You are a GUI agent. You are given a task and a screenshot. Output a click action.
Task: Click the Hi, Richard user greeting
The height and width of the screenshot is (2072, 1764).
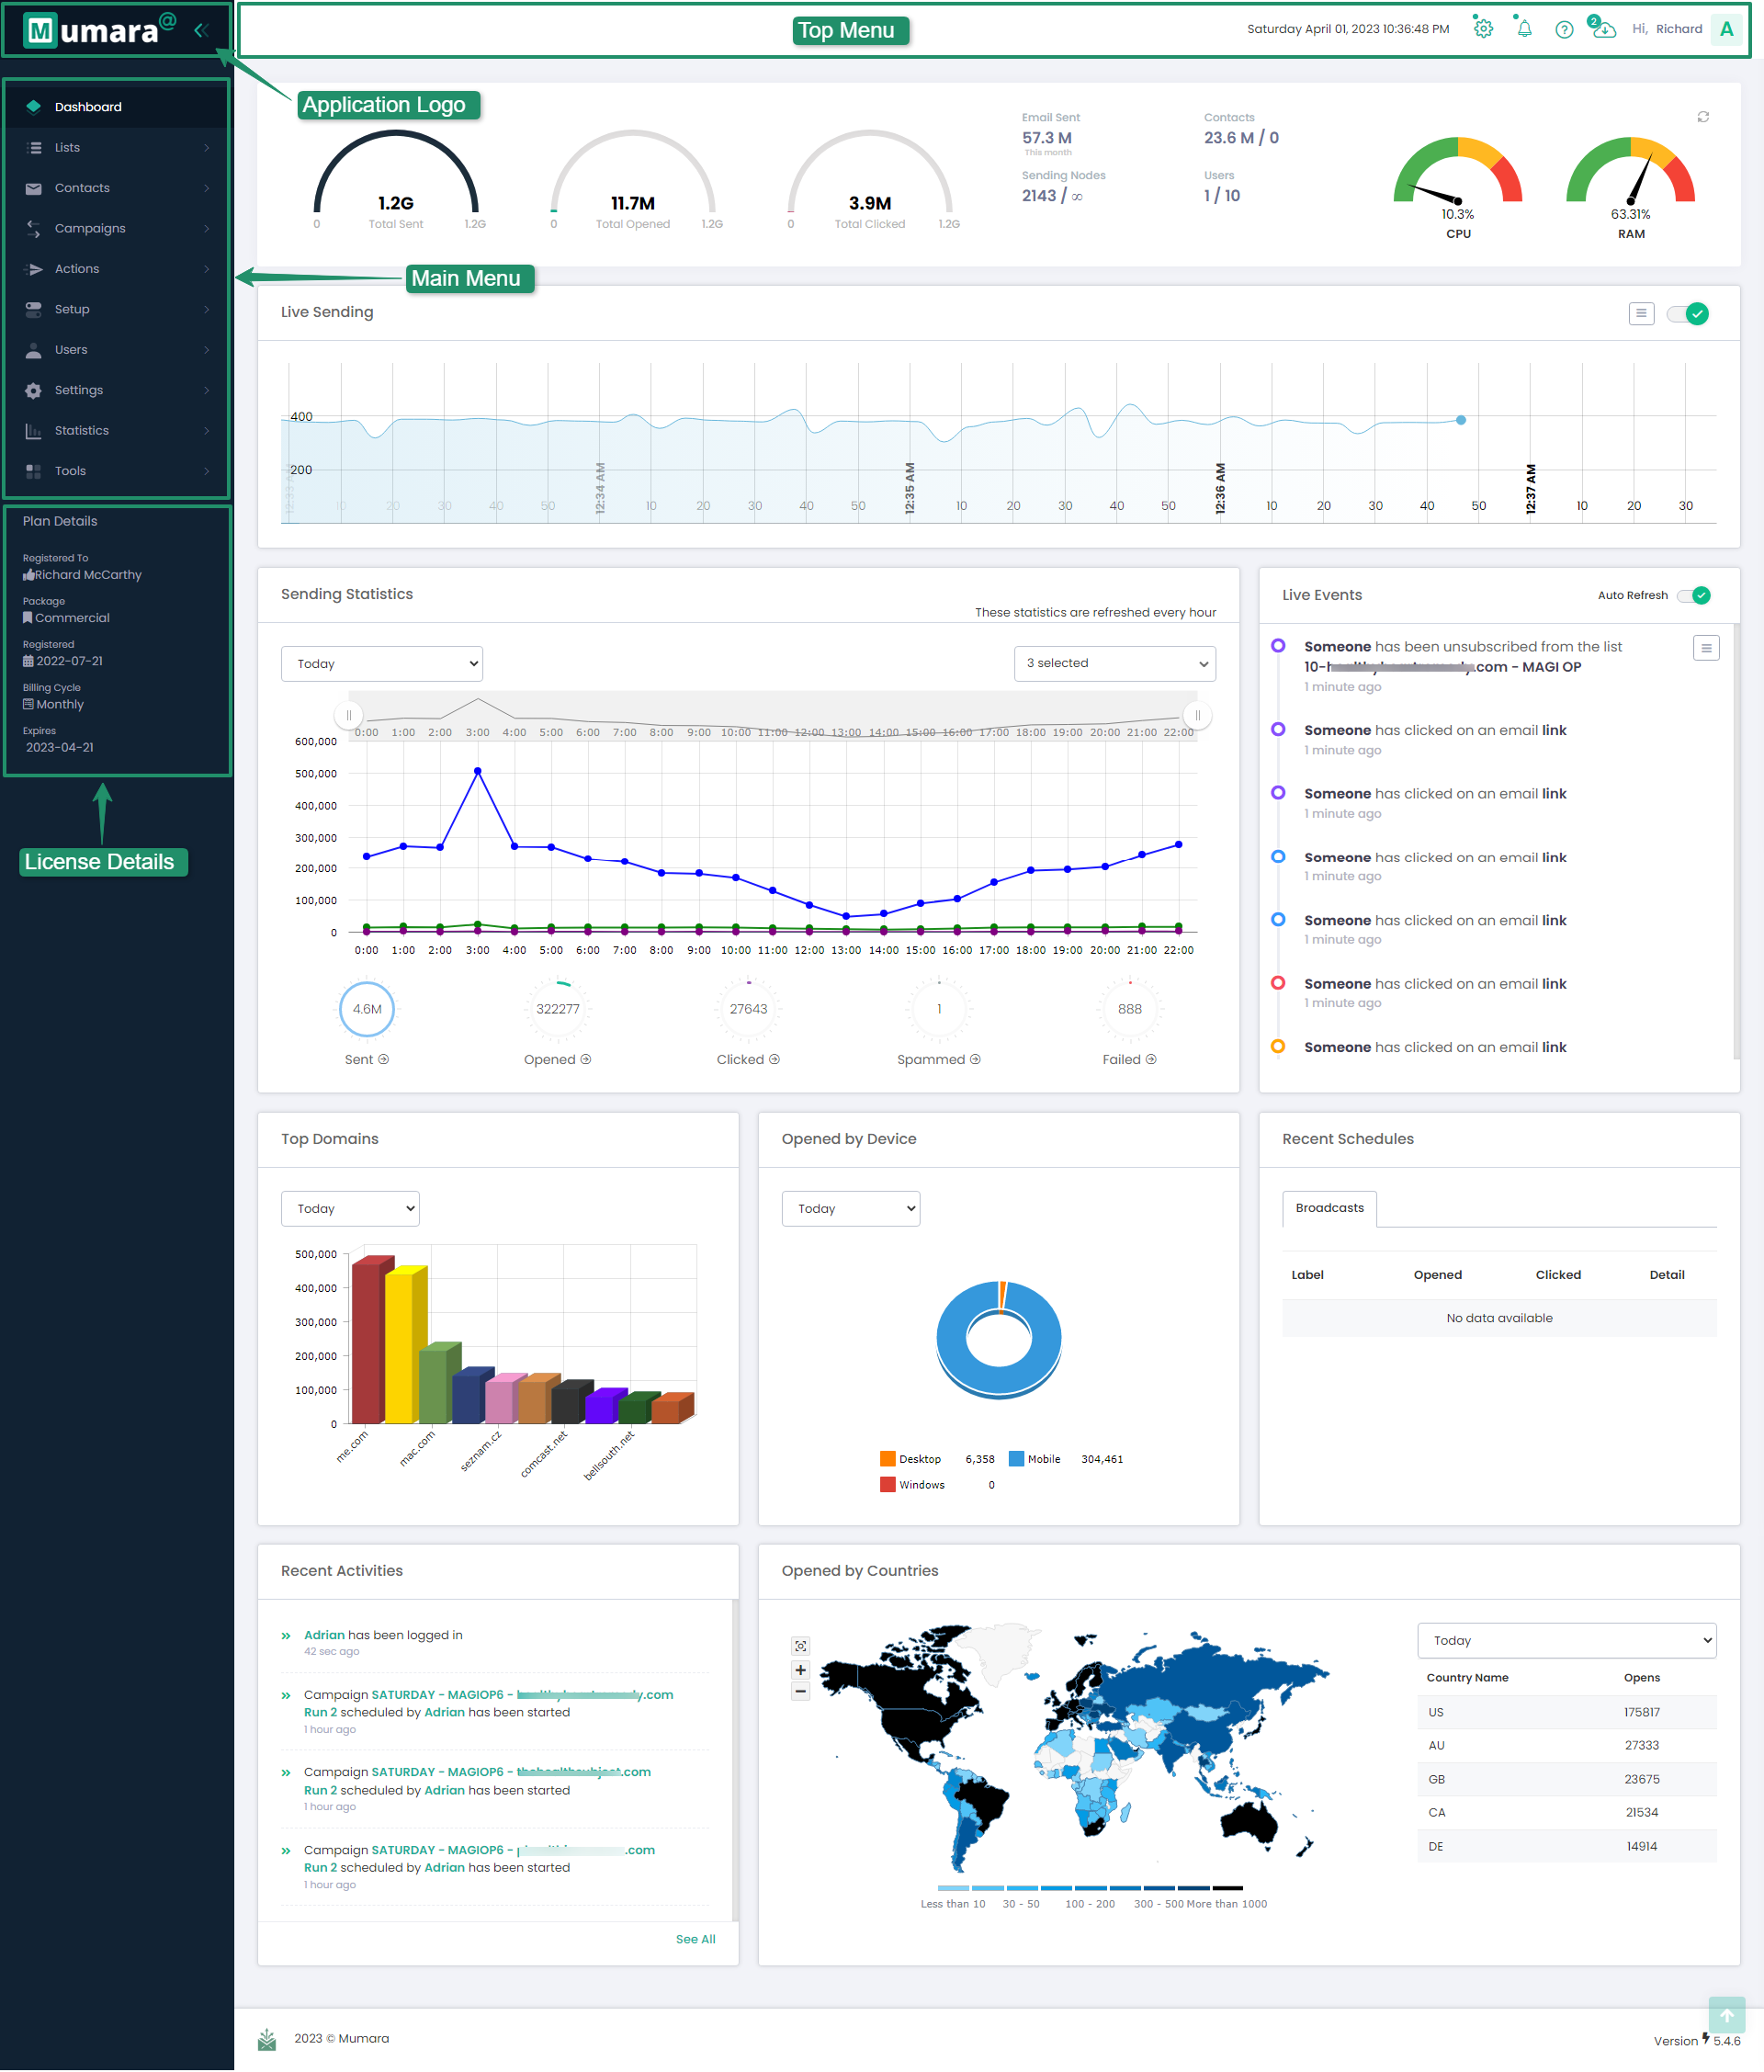point(1667,29)
